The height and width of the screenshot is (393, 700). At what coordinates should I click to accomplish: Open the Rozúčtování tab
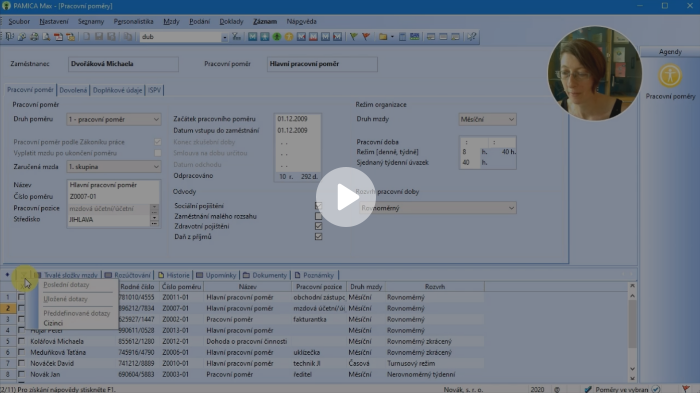pyautogui.click(x=128, y=275)
